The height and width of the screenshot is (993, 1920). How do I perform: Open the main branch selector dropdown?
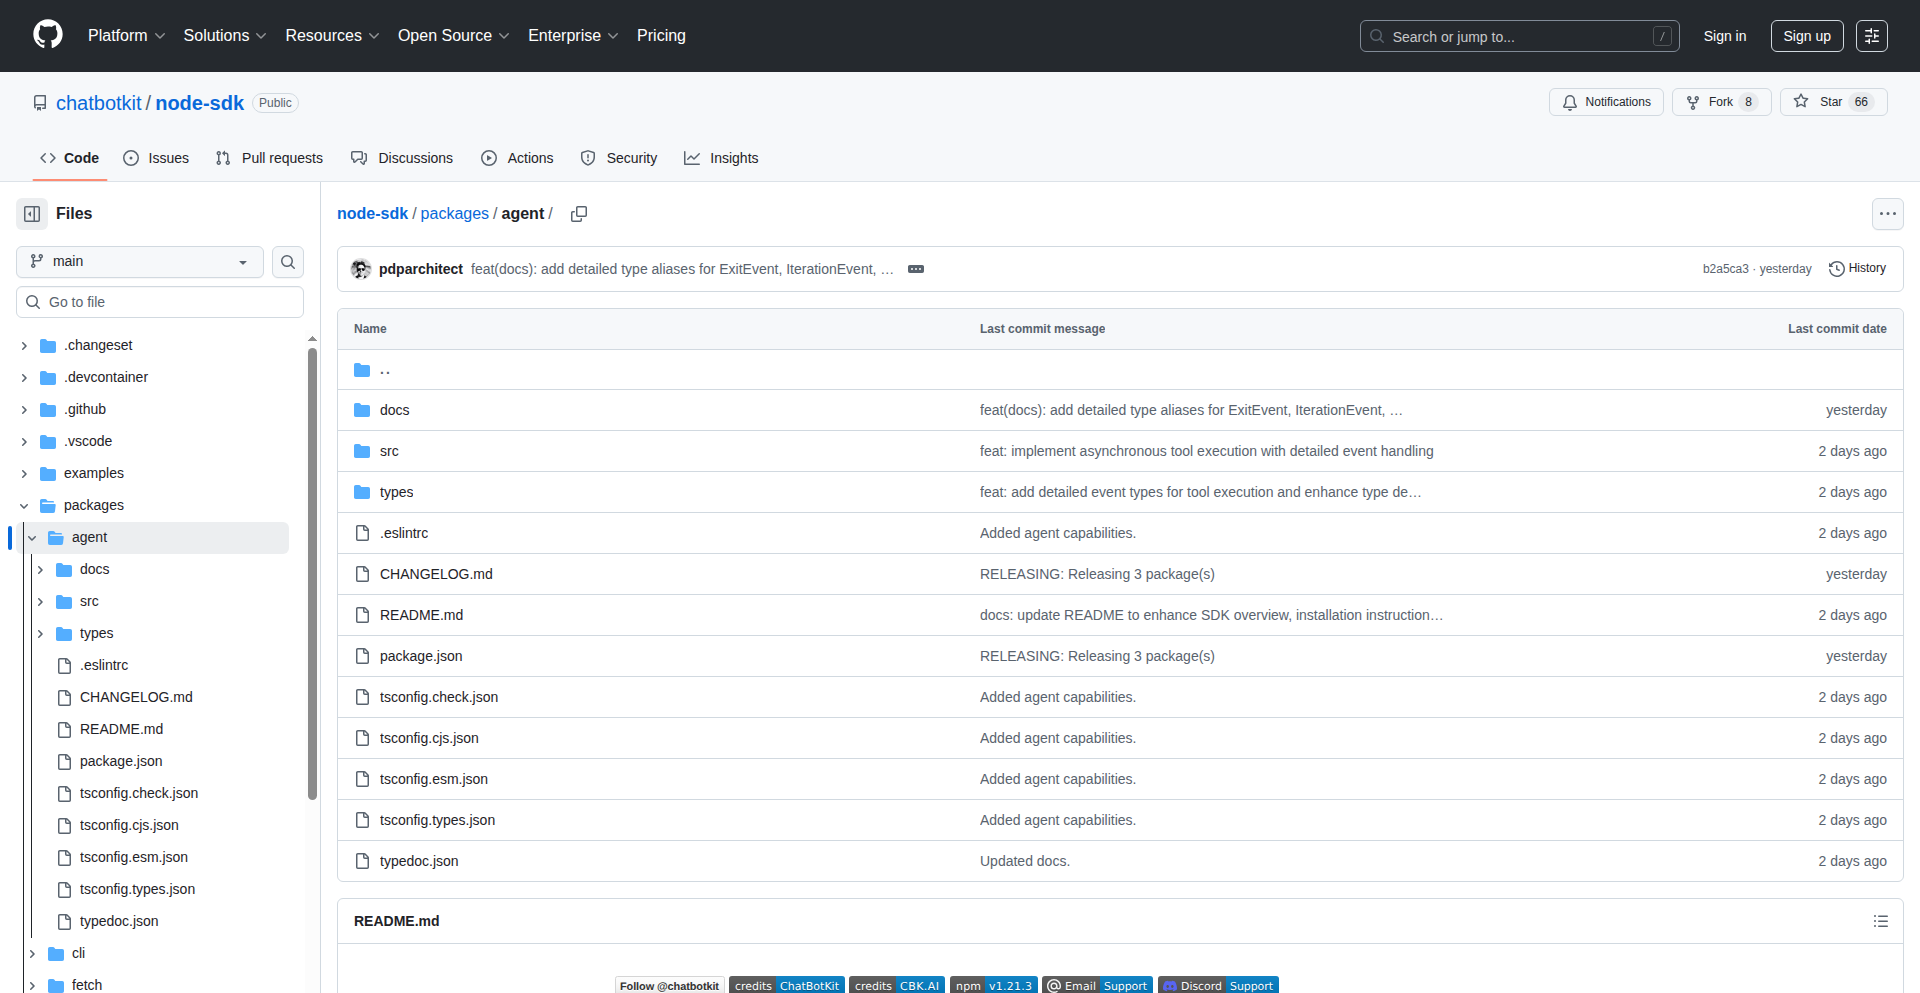(x=139, y=262)
